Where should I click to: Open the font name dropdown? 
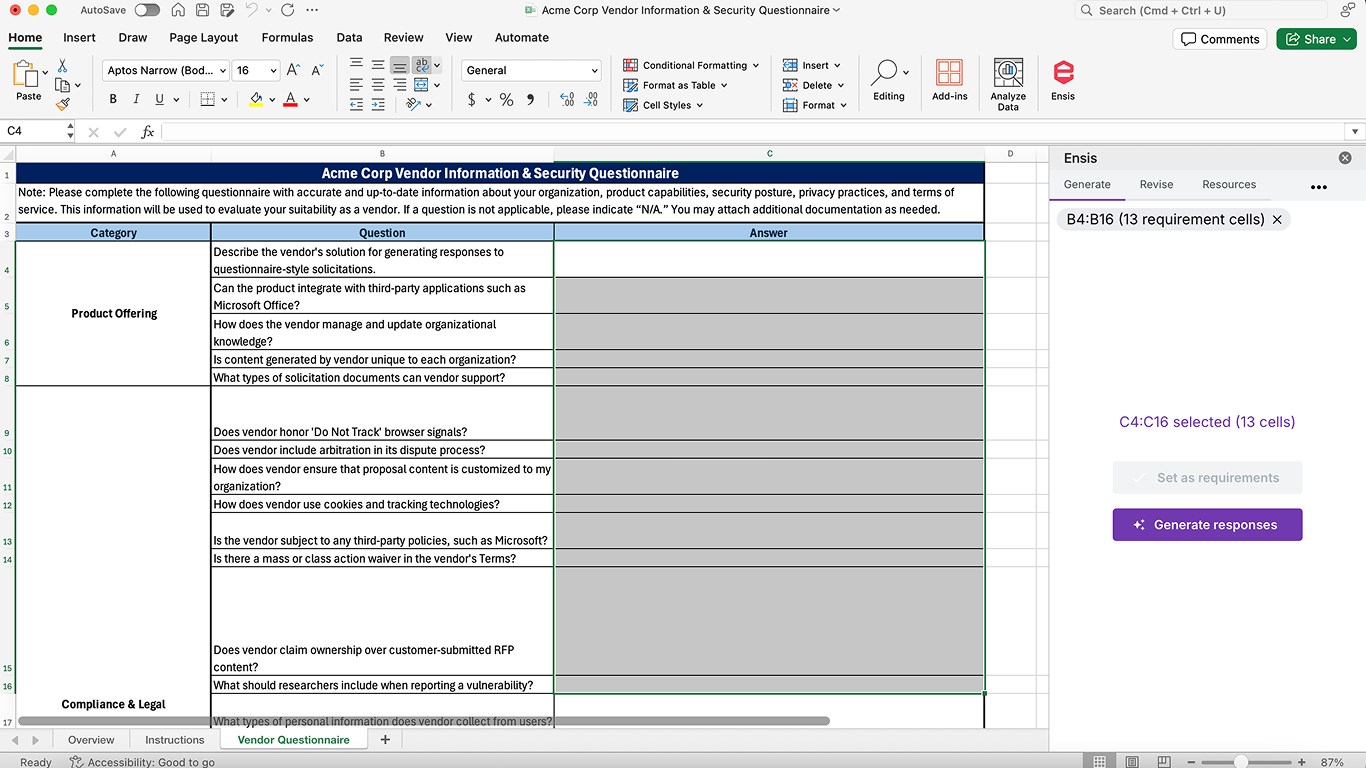point(223,70)
